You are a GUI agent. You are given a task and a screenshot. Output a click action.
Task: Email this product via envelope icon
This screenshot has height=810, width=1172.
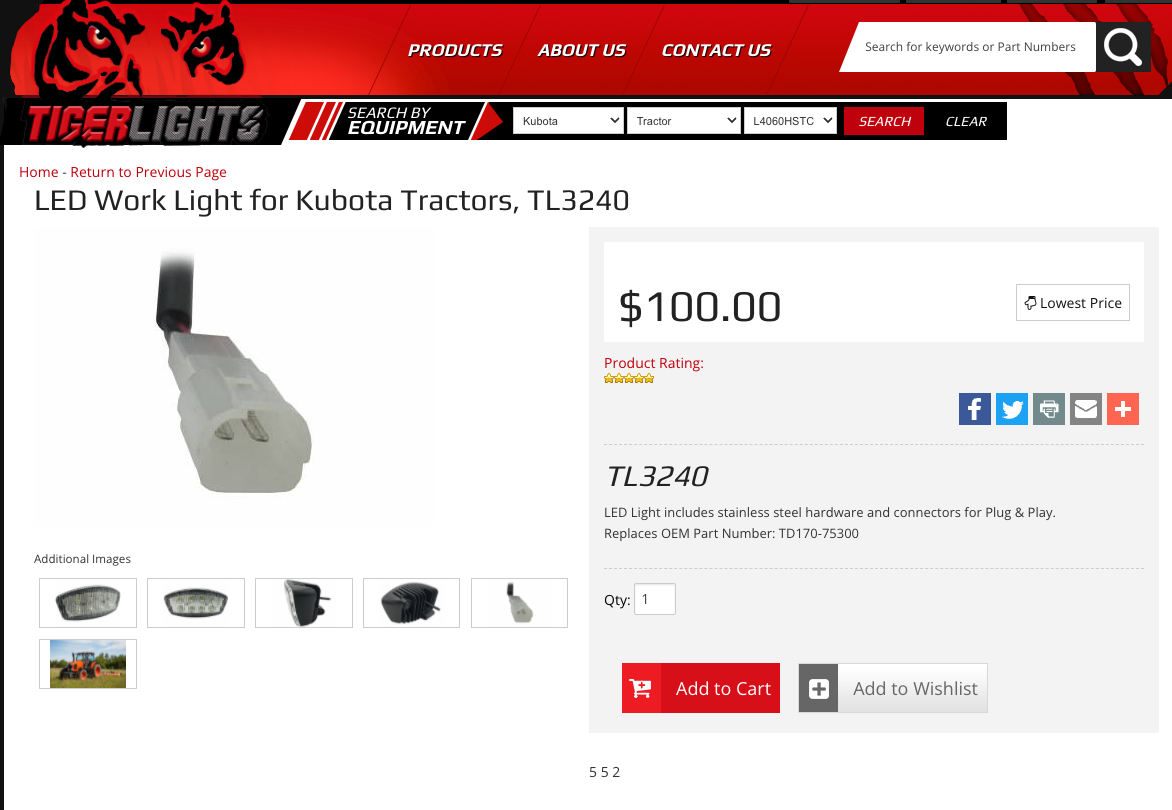[x=1086, y=409]
